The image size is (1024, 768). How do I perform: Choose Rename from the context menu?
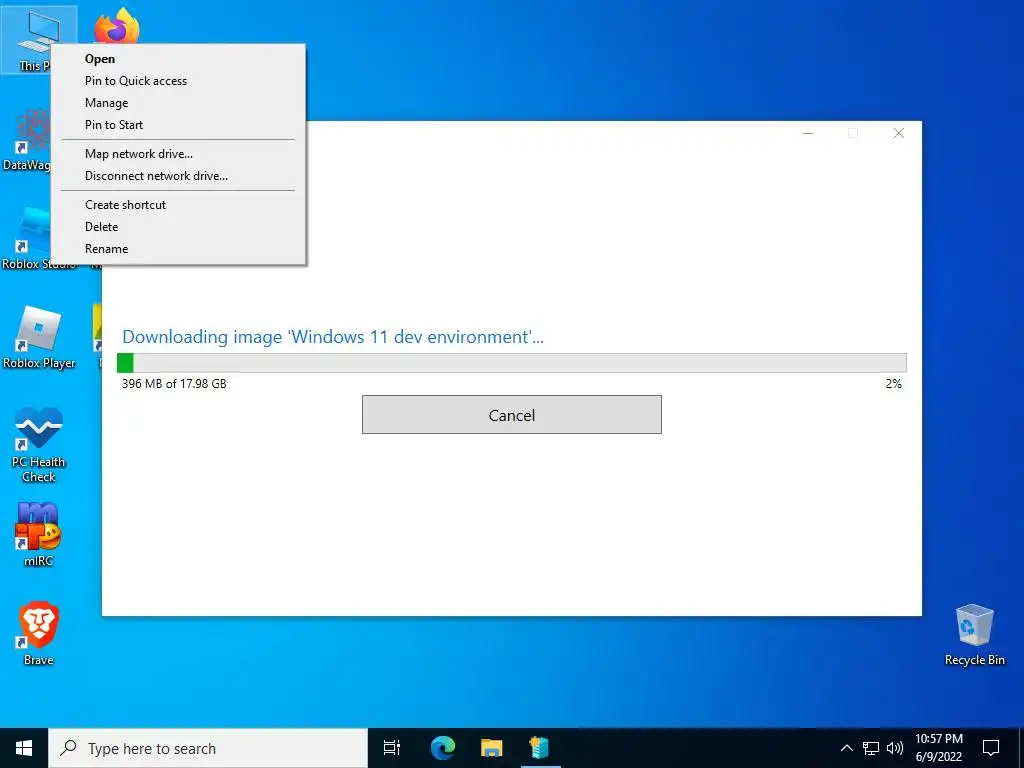[178, 249]
